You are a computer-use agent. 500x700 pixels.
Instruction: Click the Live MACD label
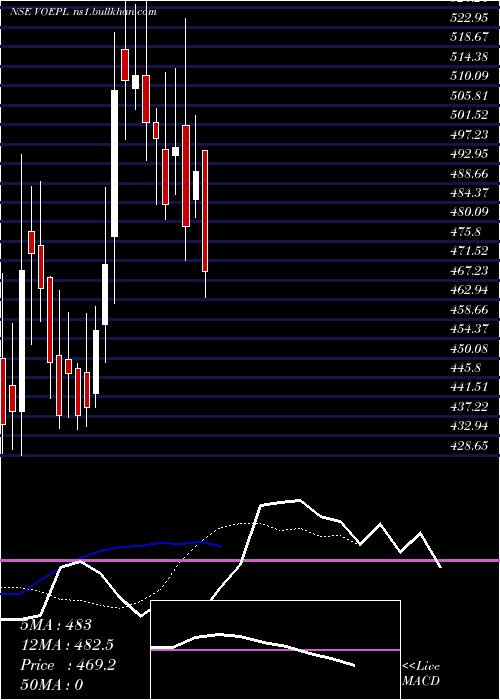pos(421,674)
